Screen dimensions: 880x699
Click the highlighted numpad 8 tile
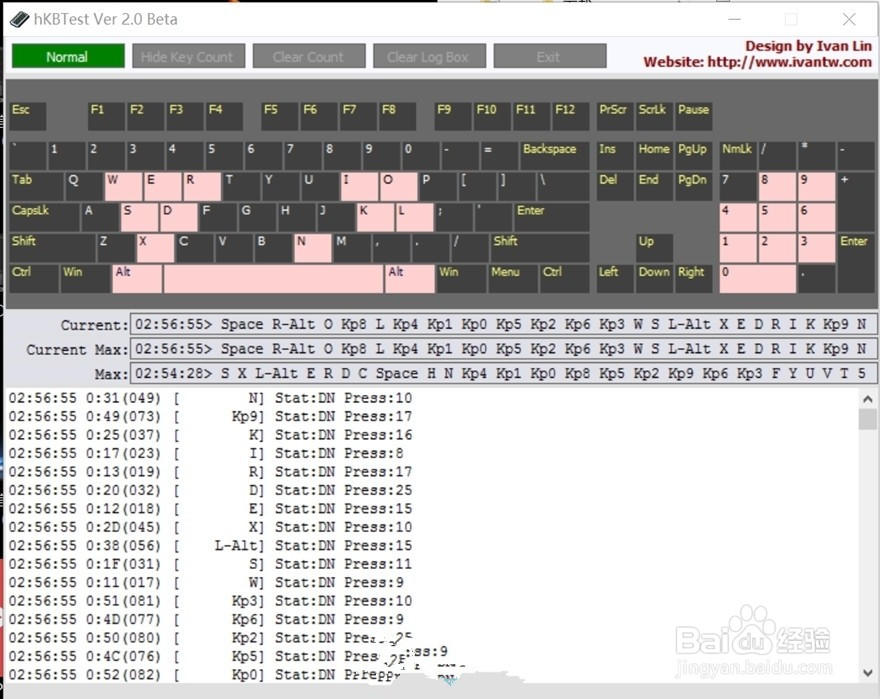tap(777, 186)
